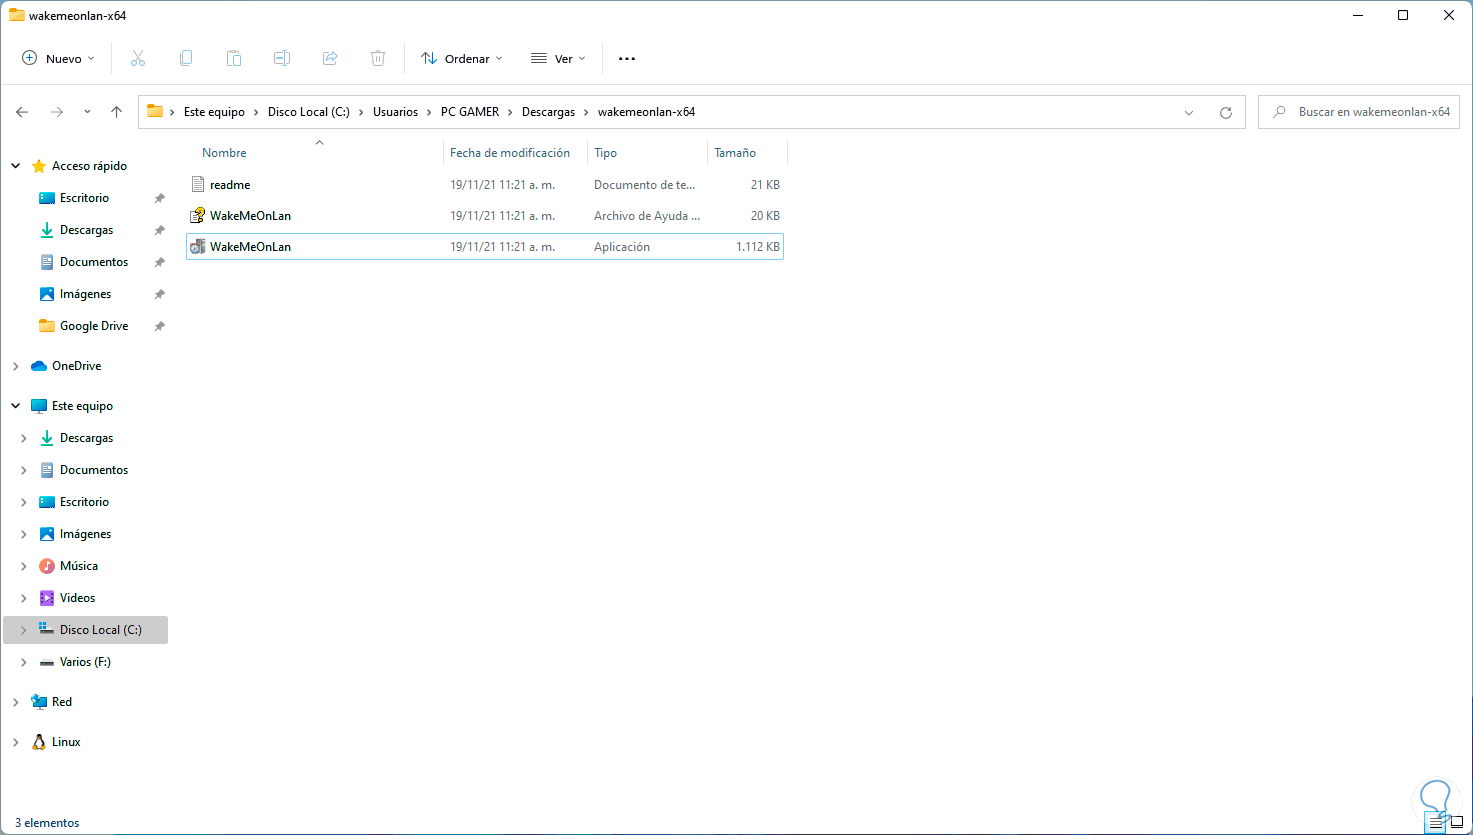Click the OneDrive cloud icon
The height and width of the screenshot is (835, 1473).
[39, 366]
